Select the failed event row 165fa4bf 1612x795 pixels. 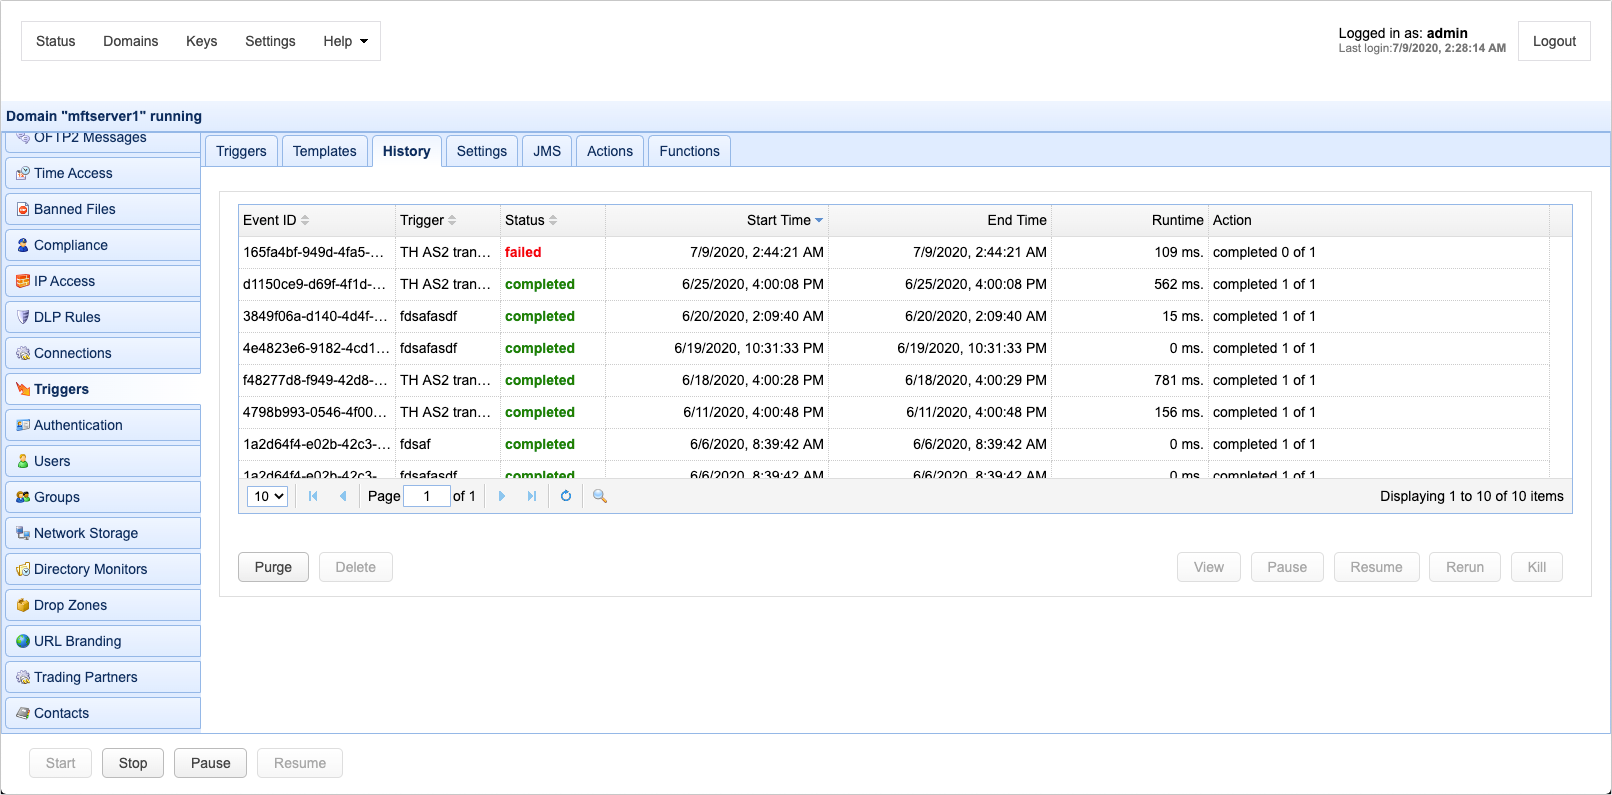pyautogui.click(x=894, y=252)
